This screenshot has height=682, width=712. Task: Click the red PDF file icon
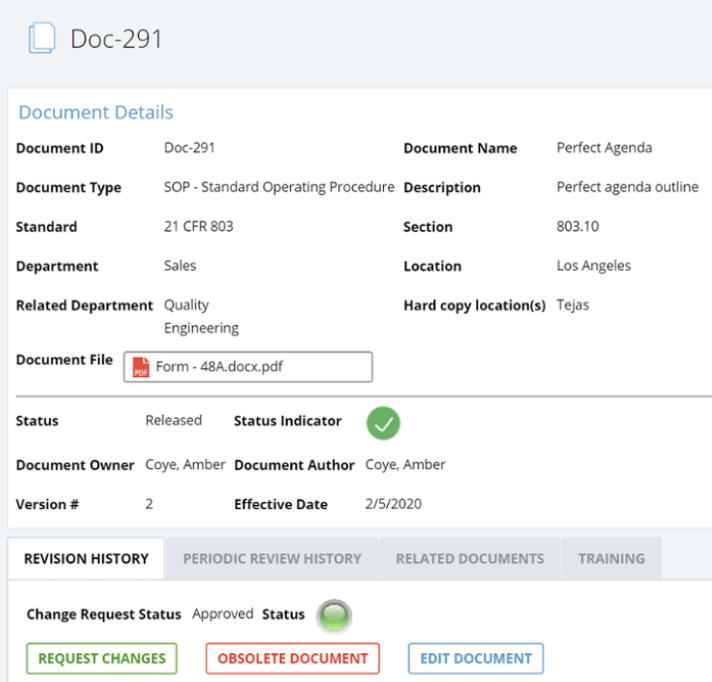(x=141, y=367)
